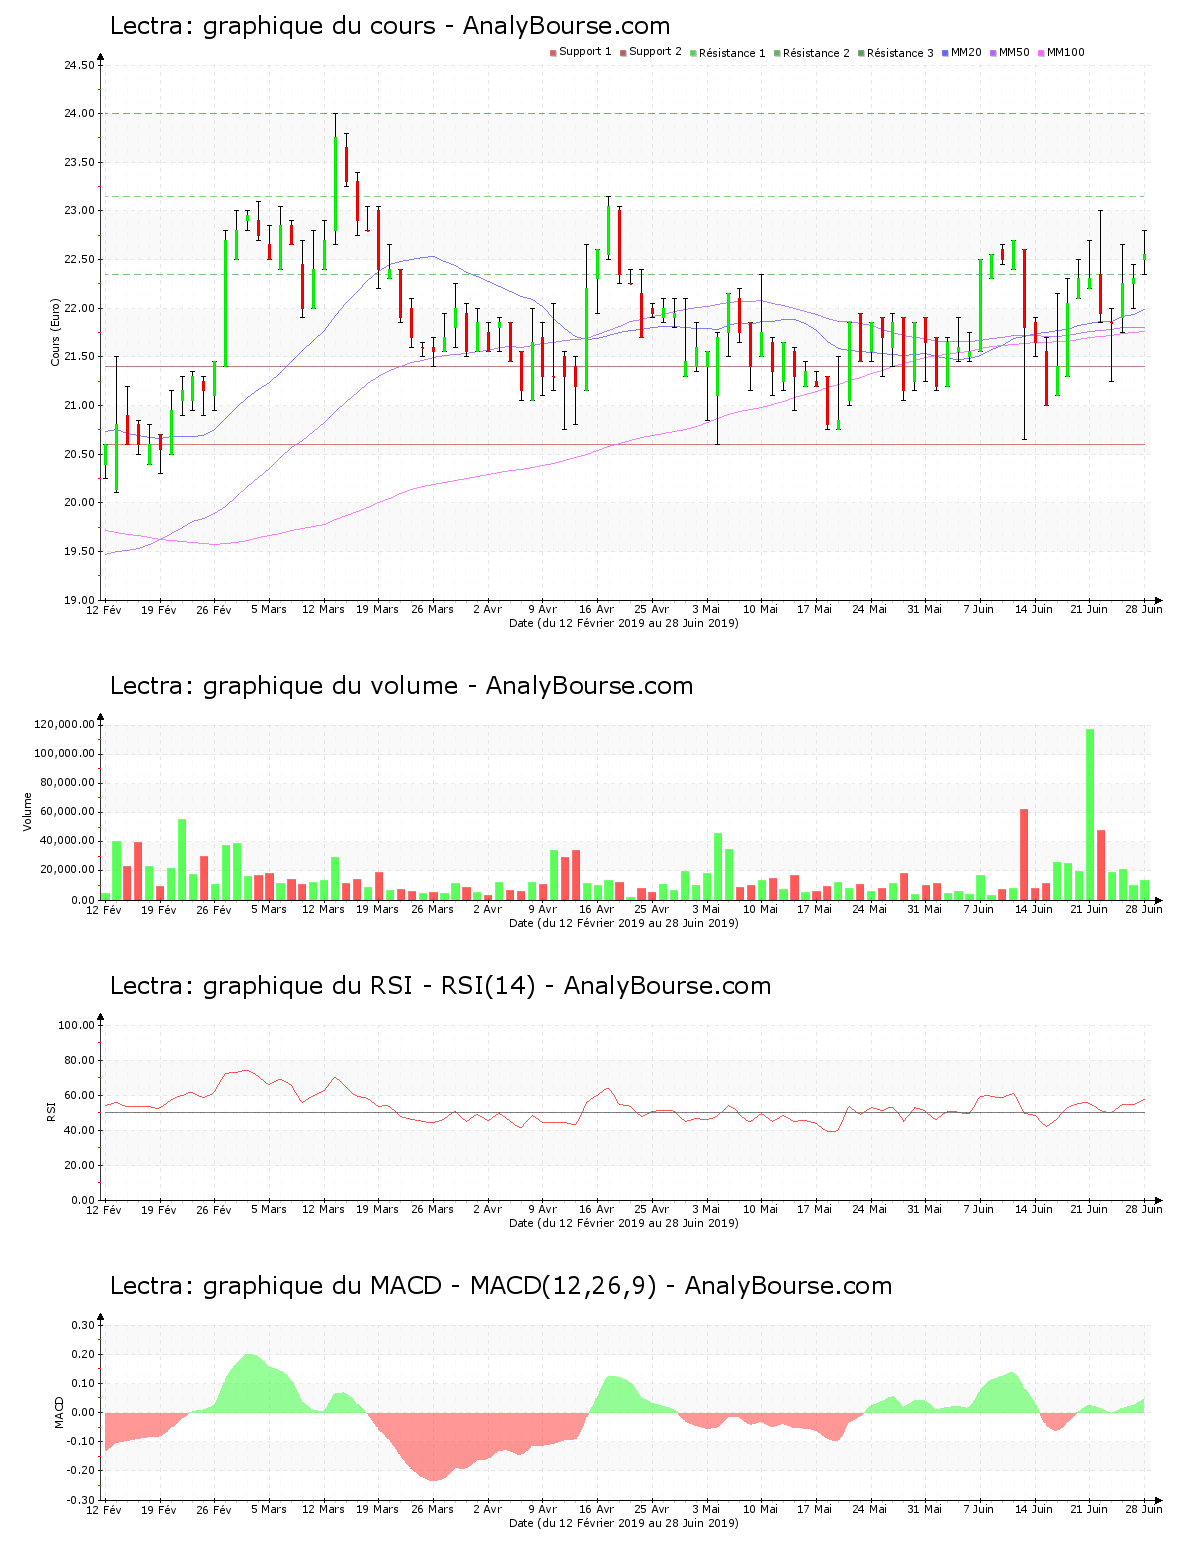Screen dimensions: 1200x1550
Task: Click the tall red volume bar at 14 Juin
Action: click(x=1024, y=854)
